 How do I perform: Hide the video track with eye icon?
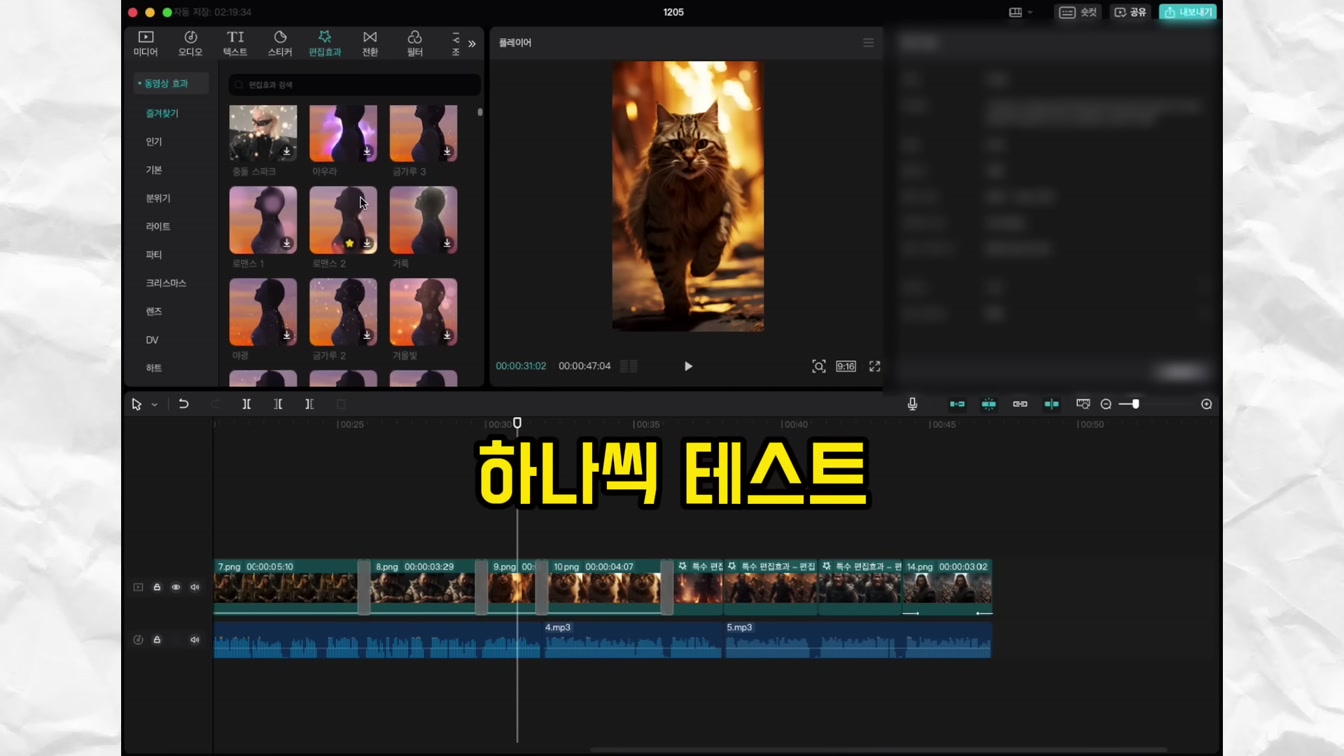coord(176,588)
